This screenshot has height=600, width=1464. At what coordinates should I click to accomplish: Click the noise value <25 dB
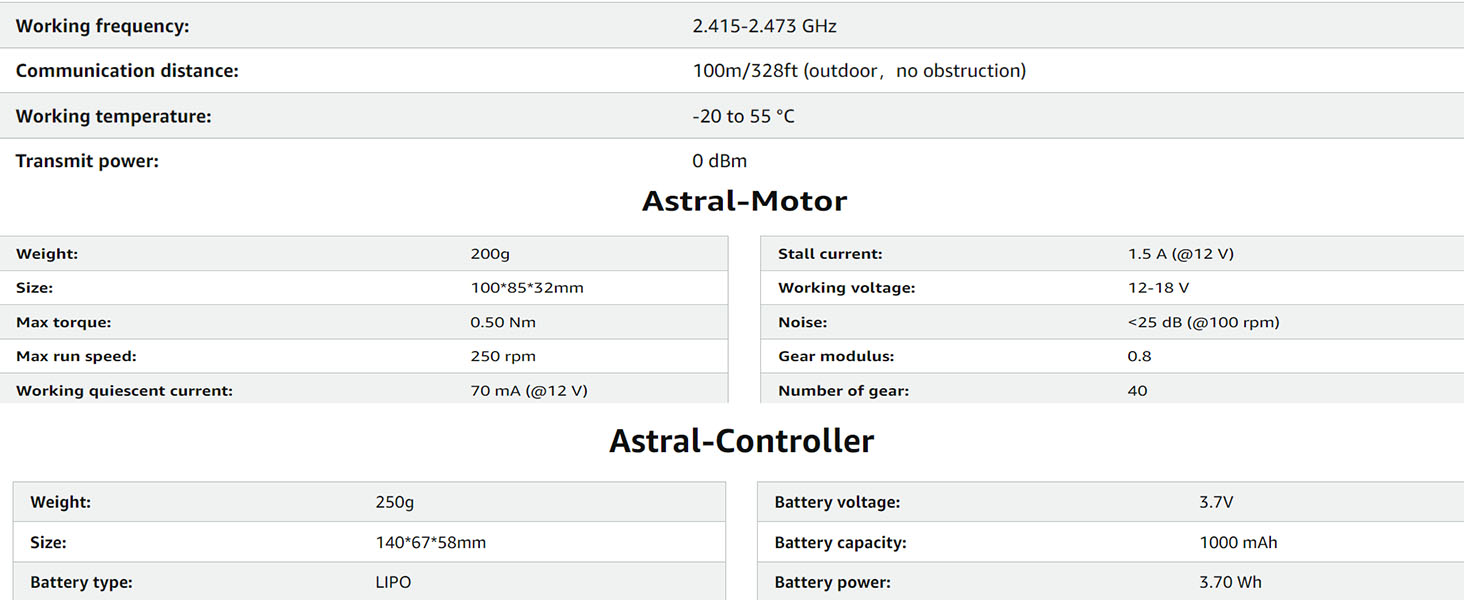[1203, 322]
